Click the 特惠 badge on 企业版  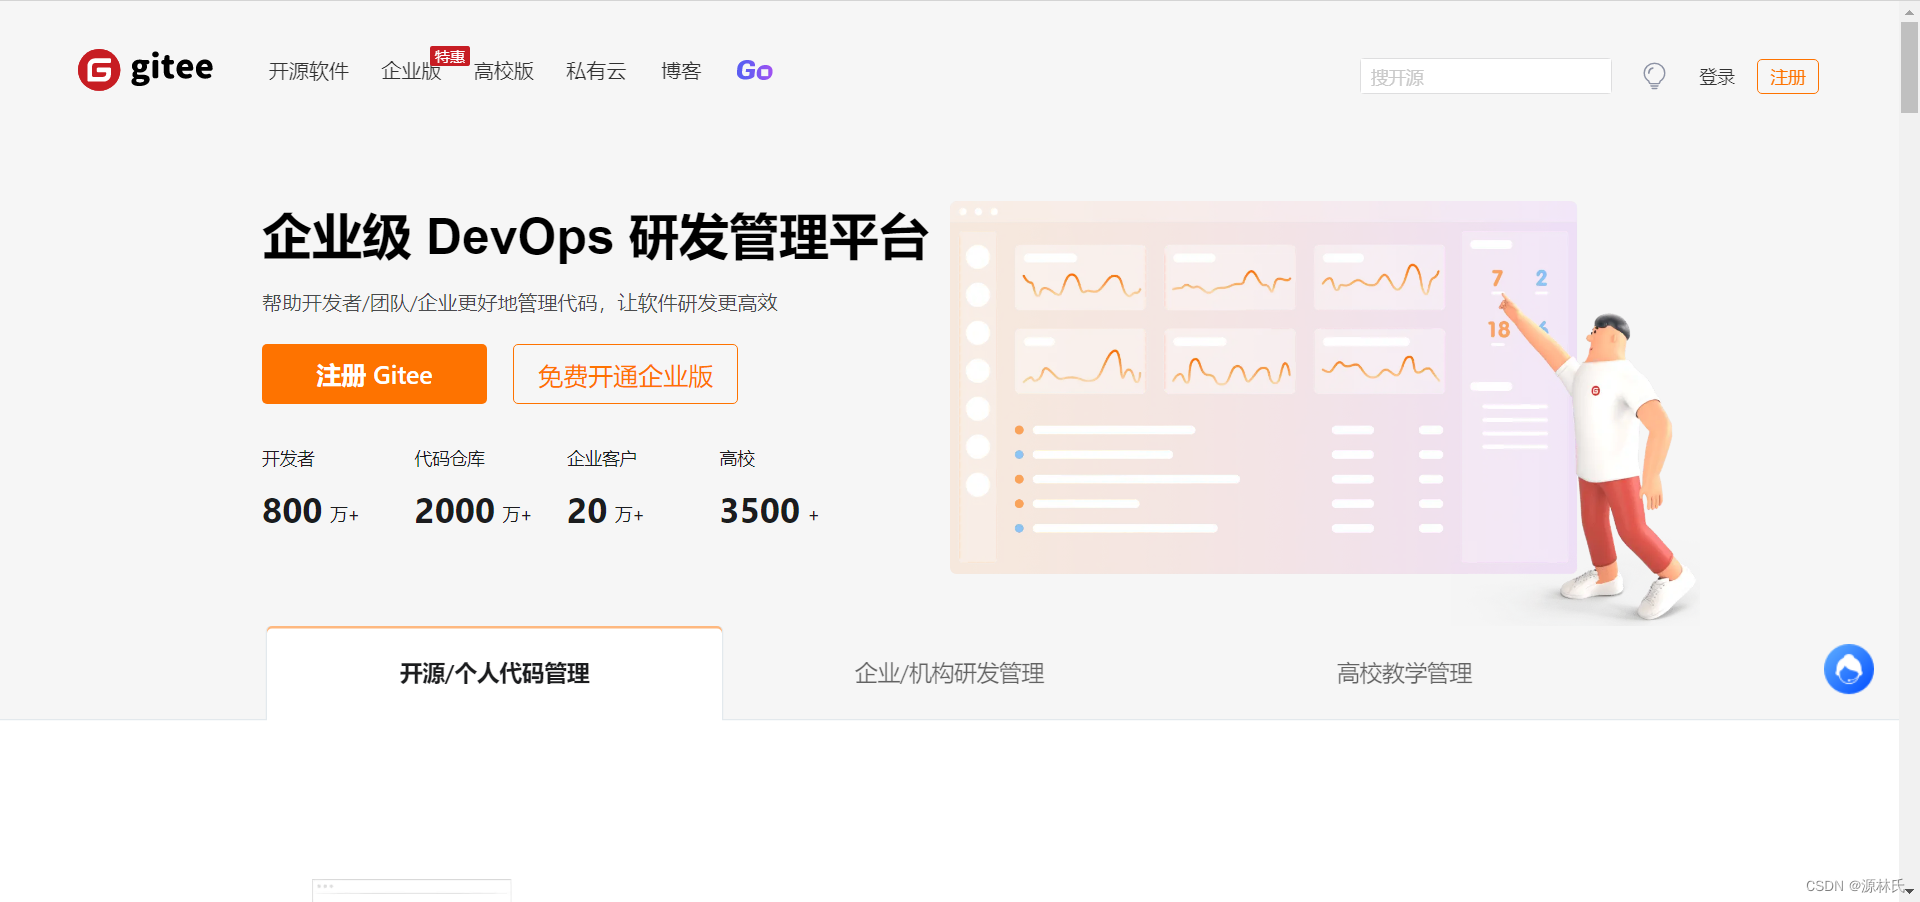(450, 56)
